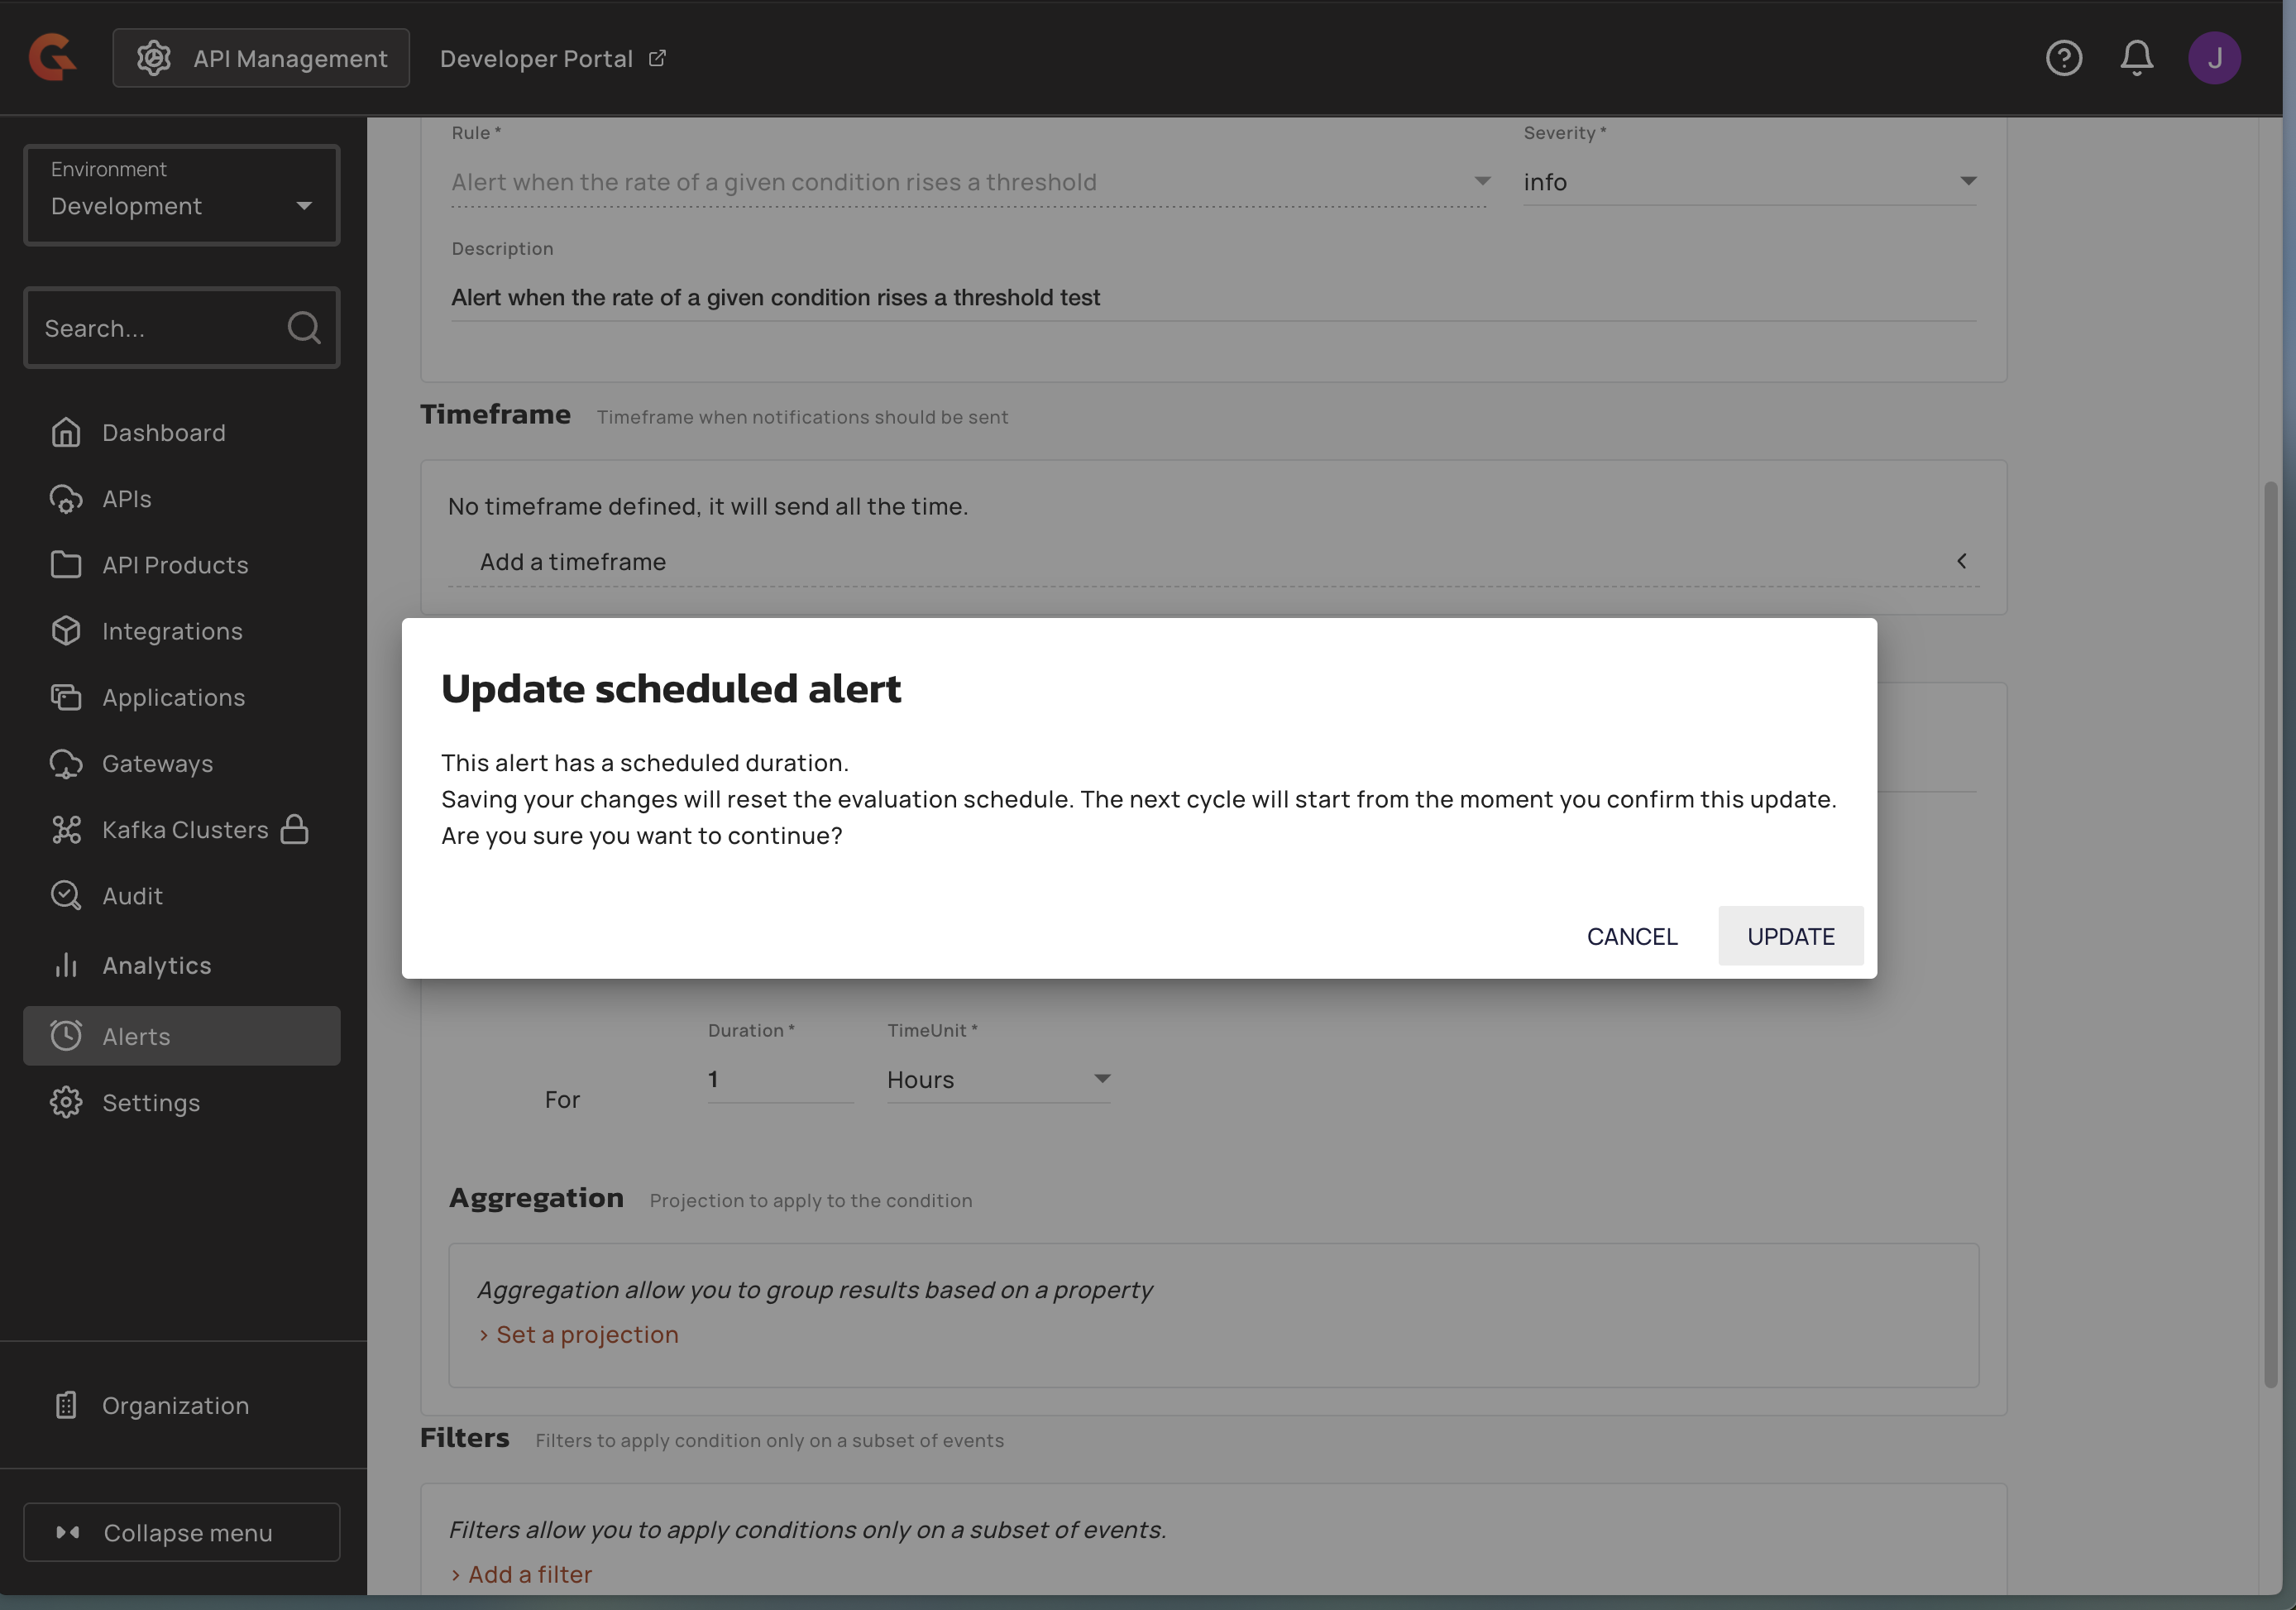Open the Dashboard from the sidebar

164,432
